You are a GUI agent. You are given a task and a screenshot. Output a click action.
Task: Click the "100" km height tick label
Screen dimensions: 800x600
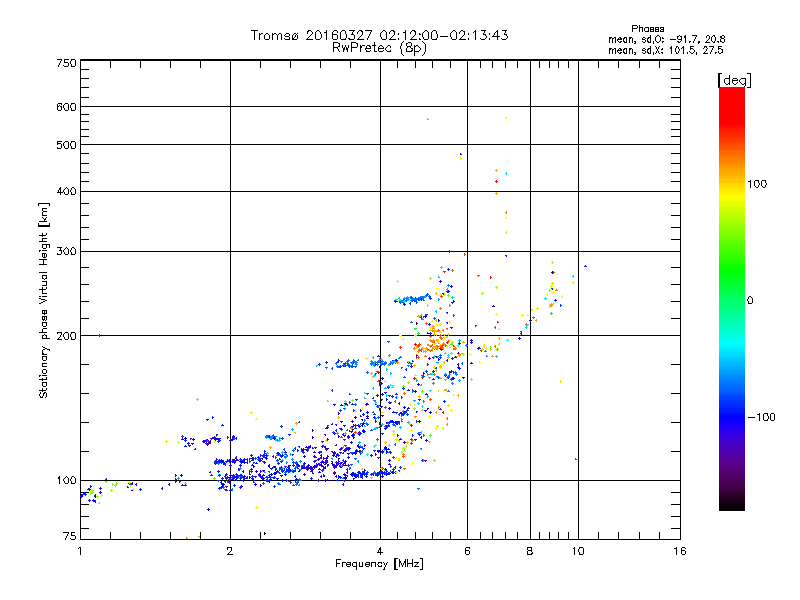tap(66, 480)
